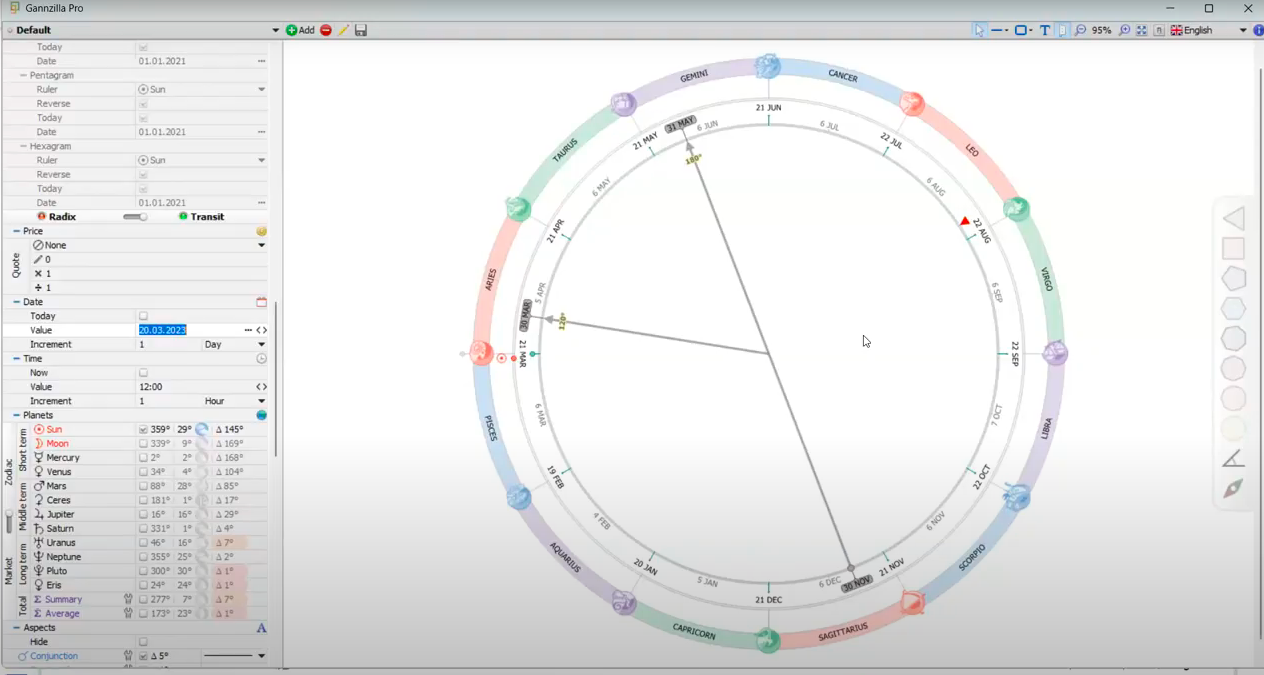Click the green Add button
The height and width of the screenshot is (675, 1264).
point(300,30)
